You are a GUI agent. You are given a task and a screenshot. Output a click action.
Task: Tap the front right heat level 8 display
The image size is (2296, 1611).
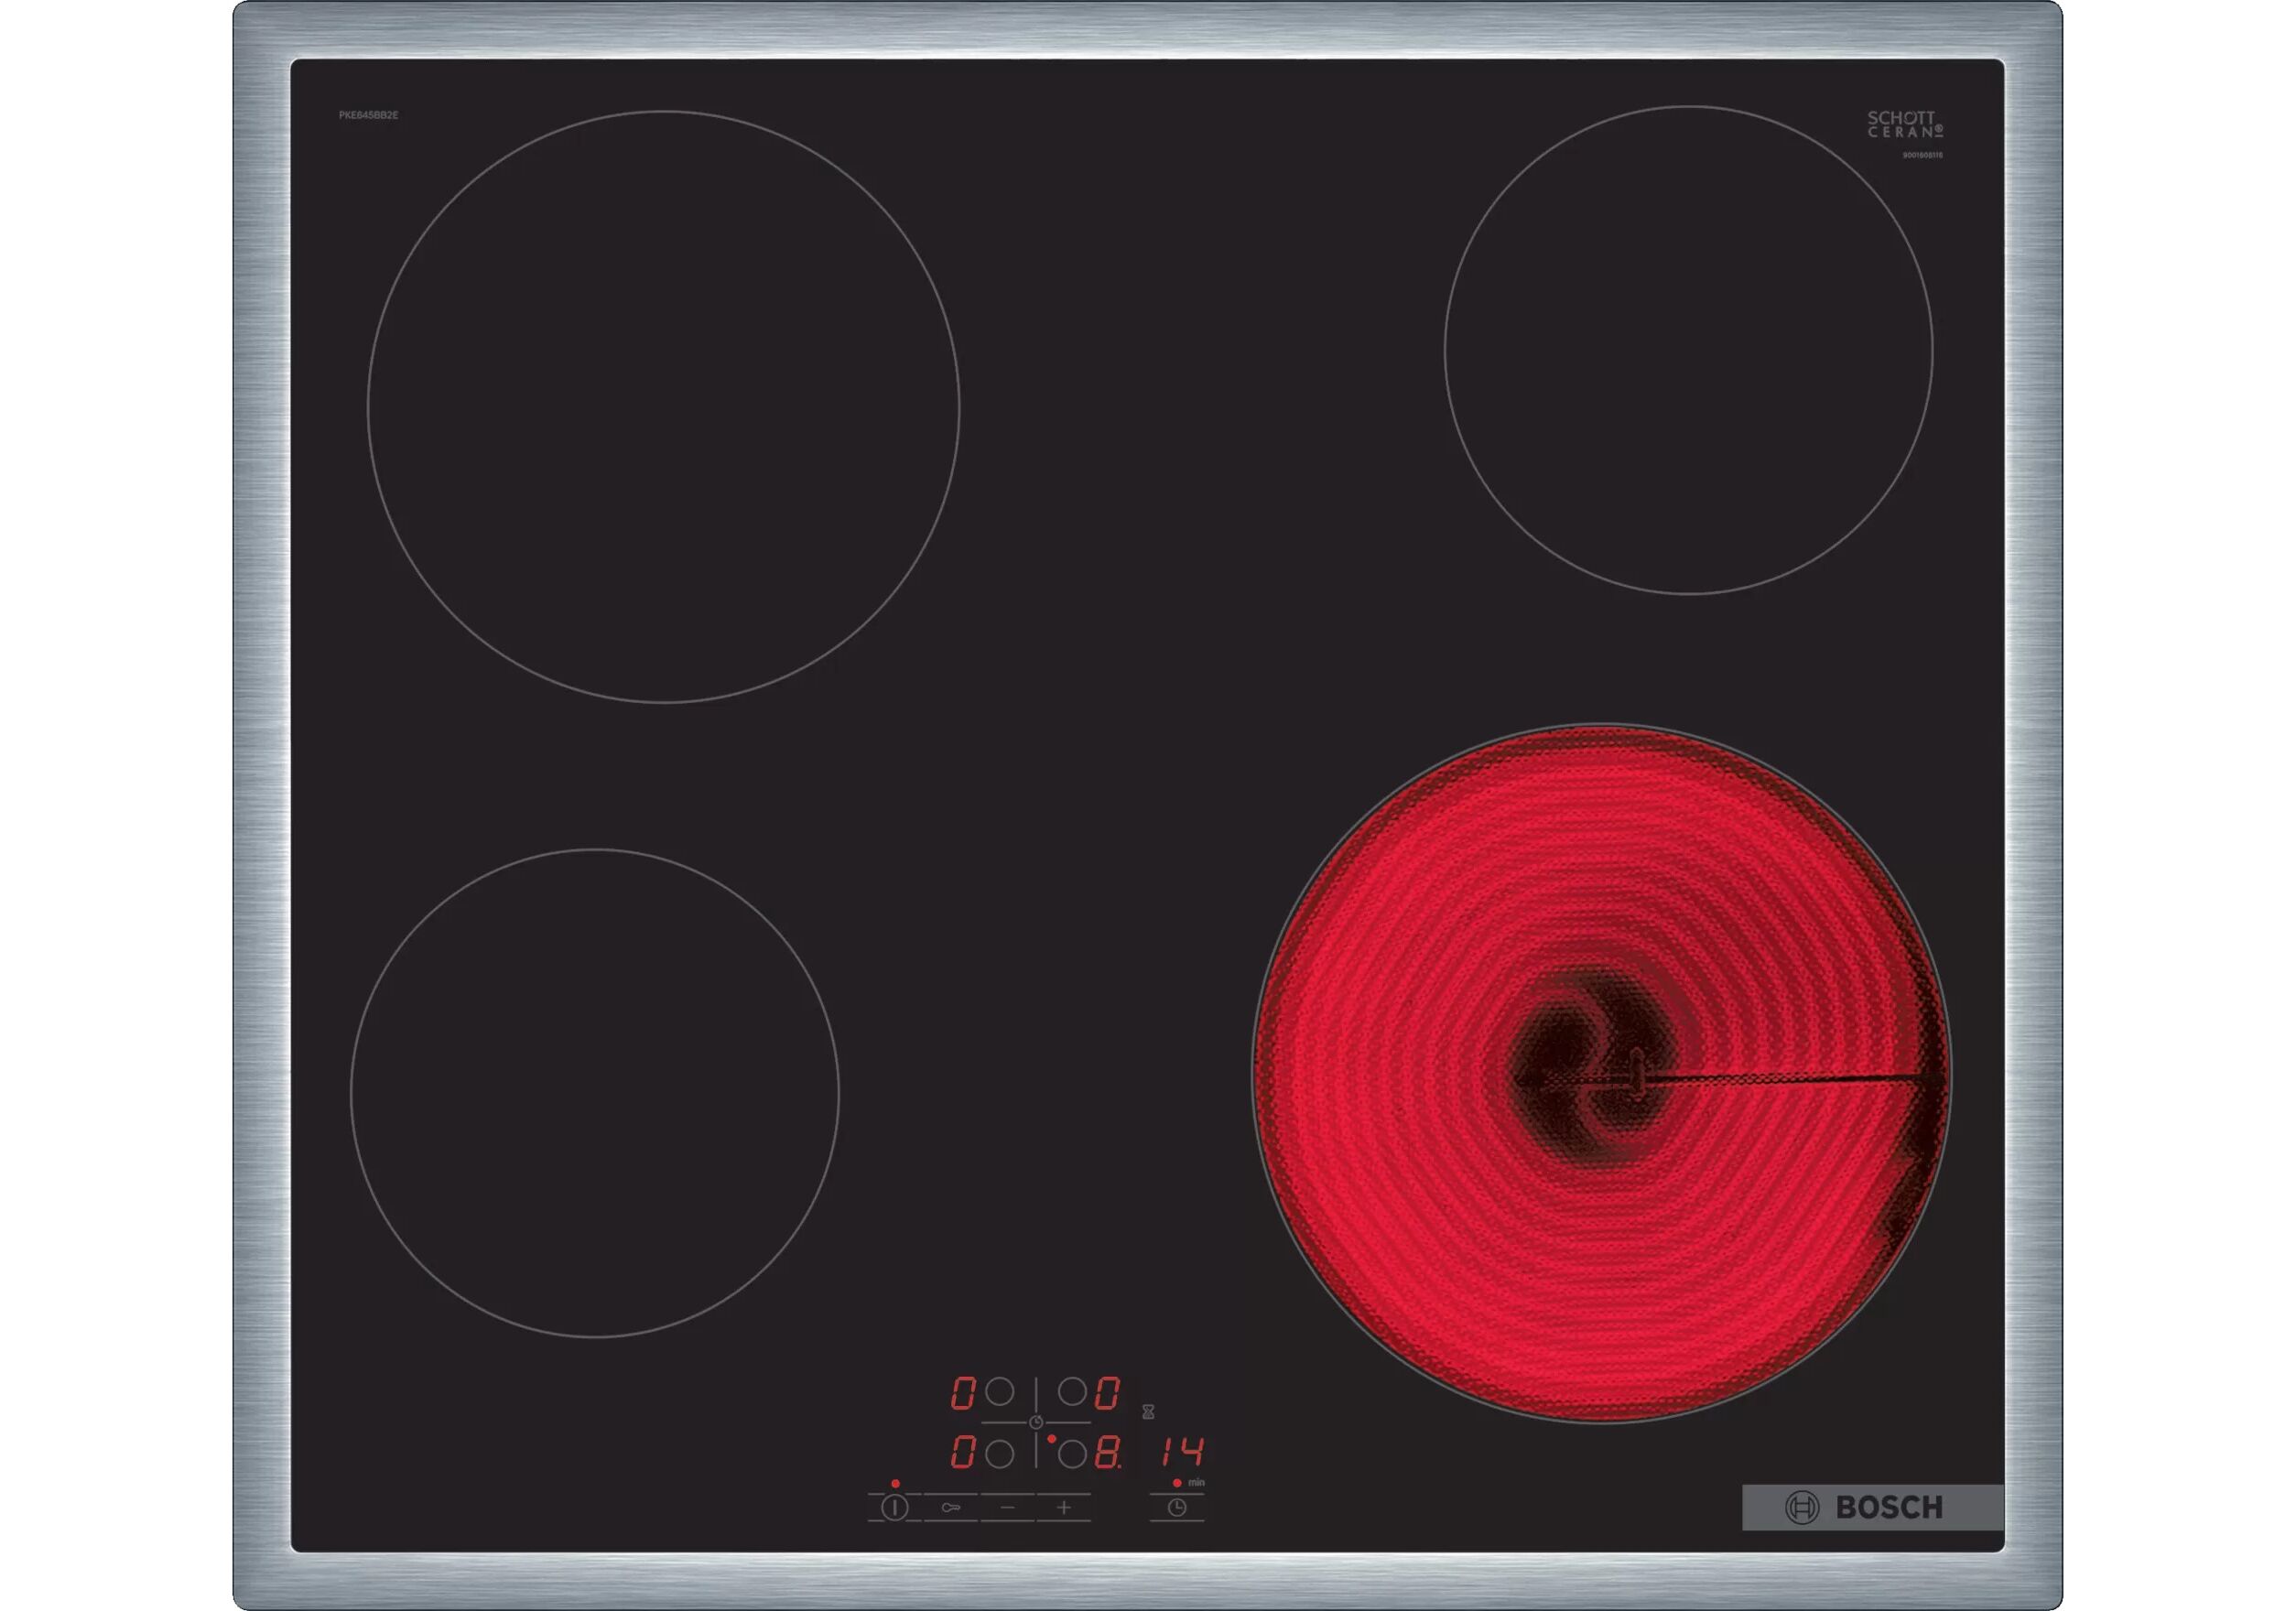1108,1454
